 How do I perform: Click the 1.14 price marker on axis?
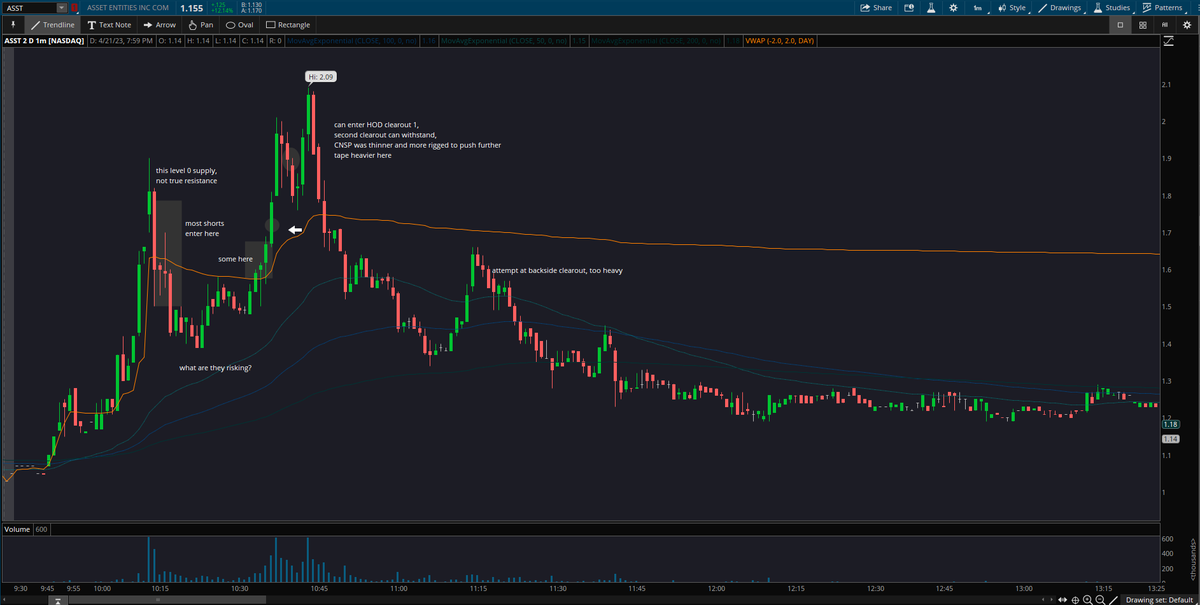(1171, 439)
